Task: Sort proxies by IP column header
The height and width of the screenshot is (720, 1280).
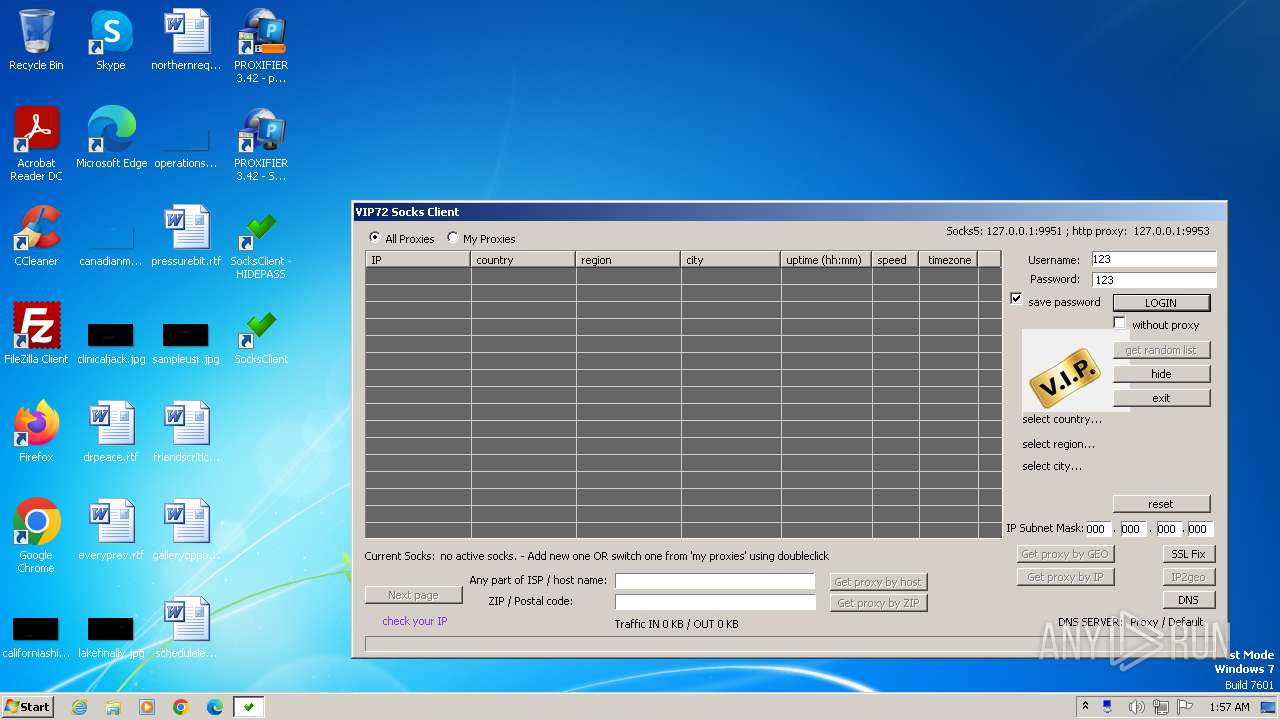Action: 418,259
